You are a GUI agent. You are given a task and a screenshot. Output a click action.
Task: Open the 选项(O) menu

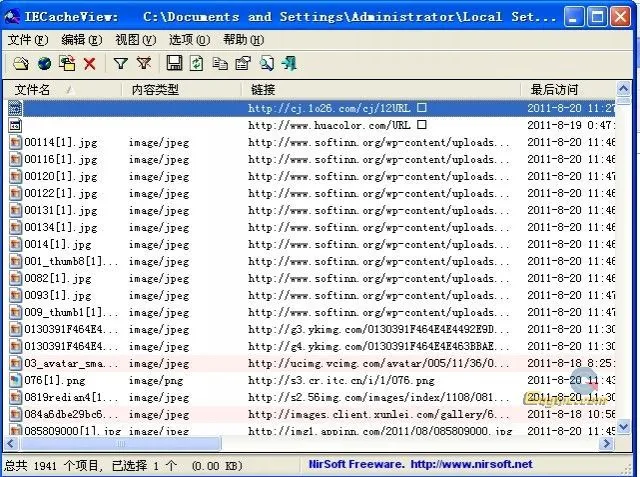(x=189, y=40)
